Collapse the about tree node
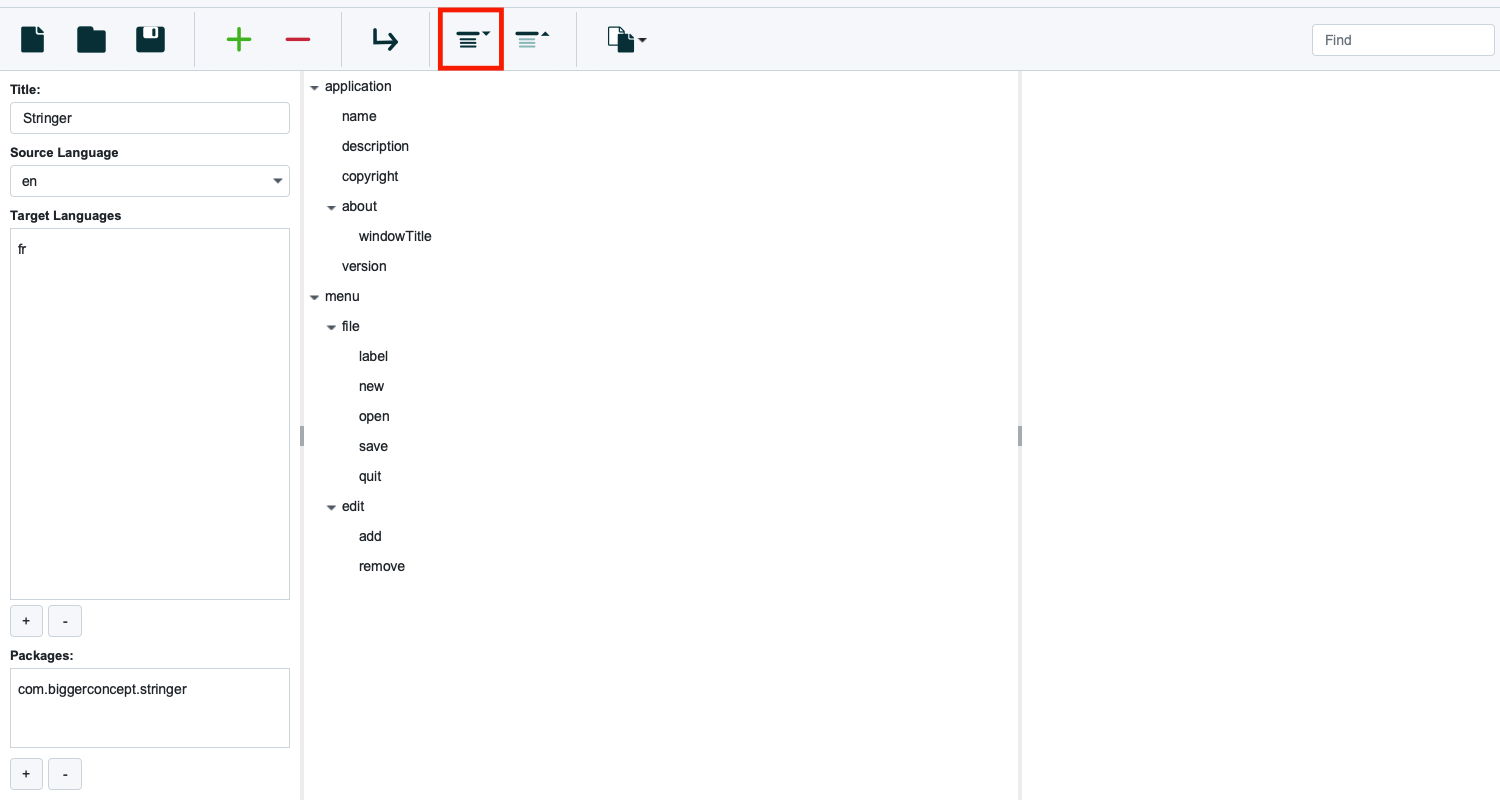Image resolution: width=1500 pixels, height=800 pixels. pos(331,207)
